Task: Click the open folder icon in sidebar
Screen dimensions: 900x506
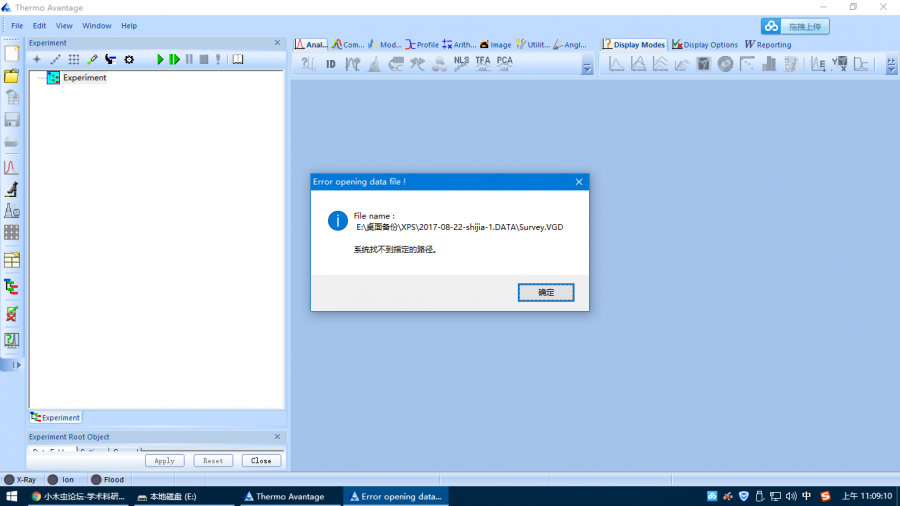Action: coord(11,76)
